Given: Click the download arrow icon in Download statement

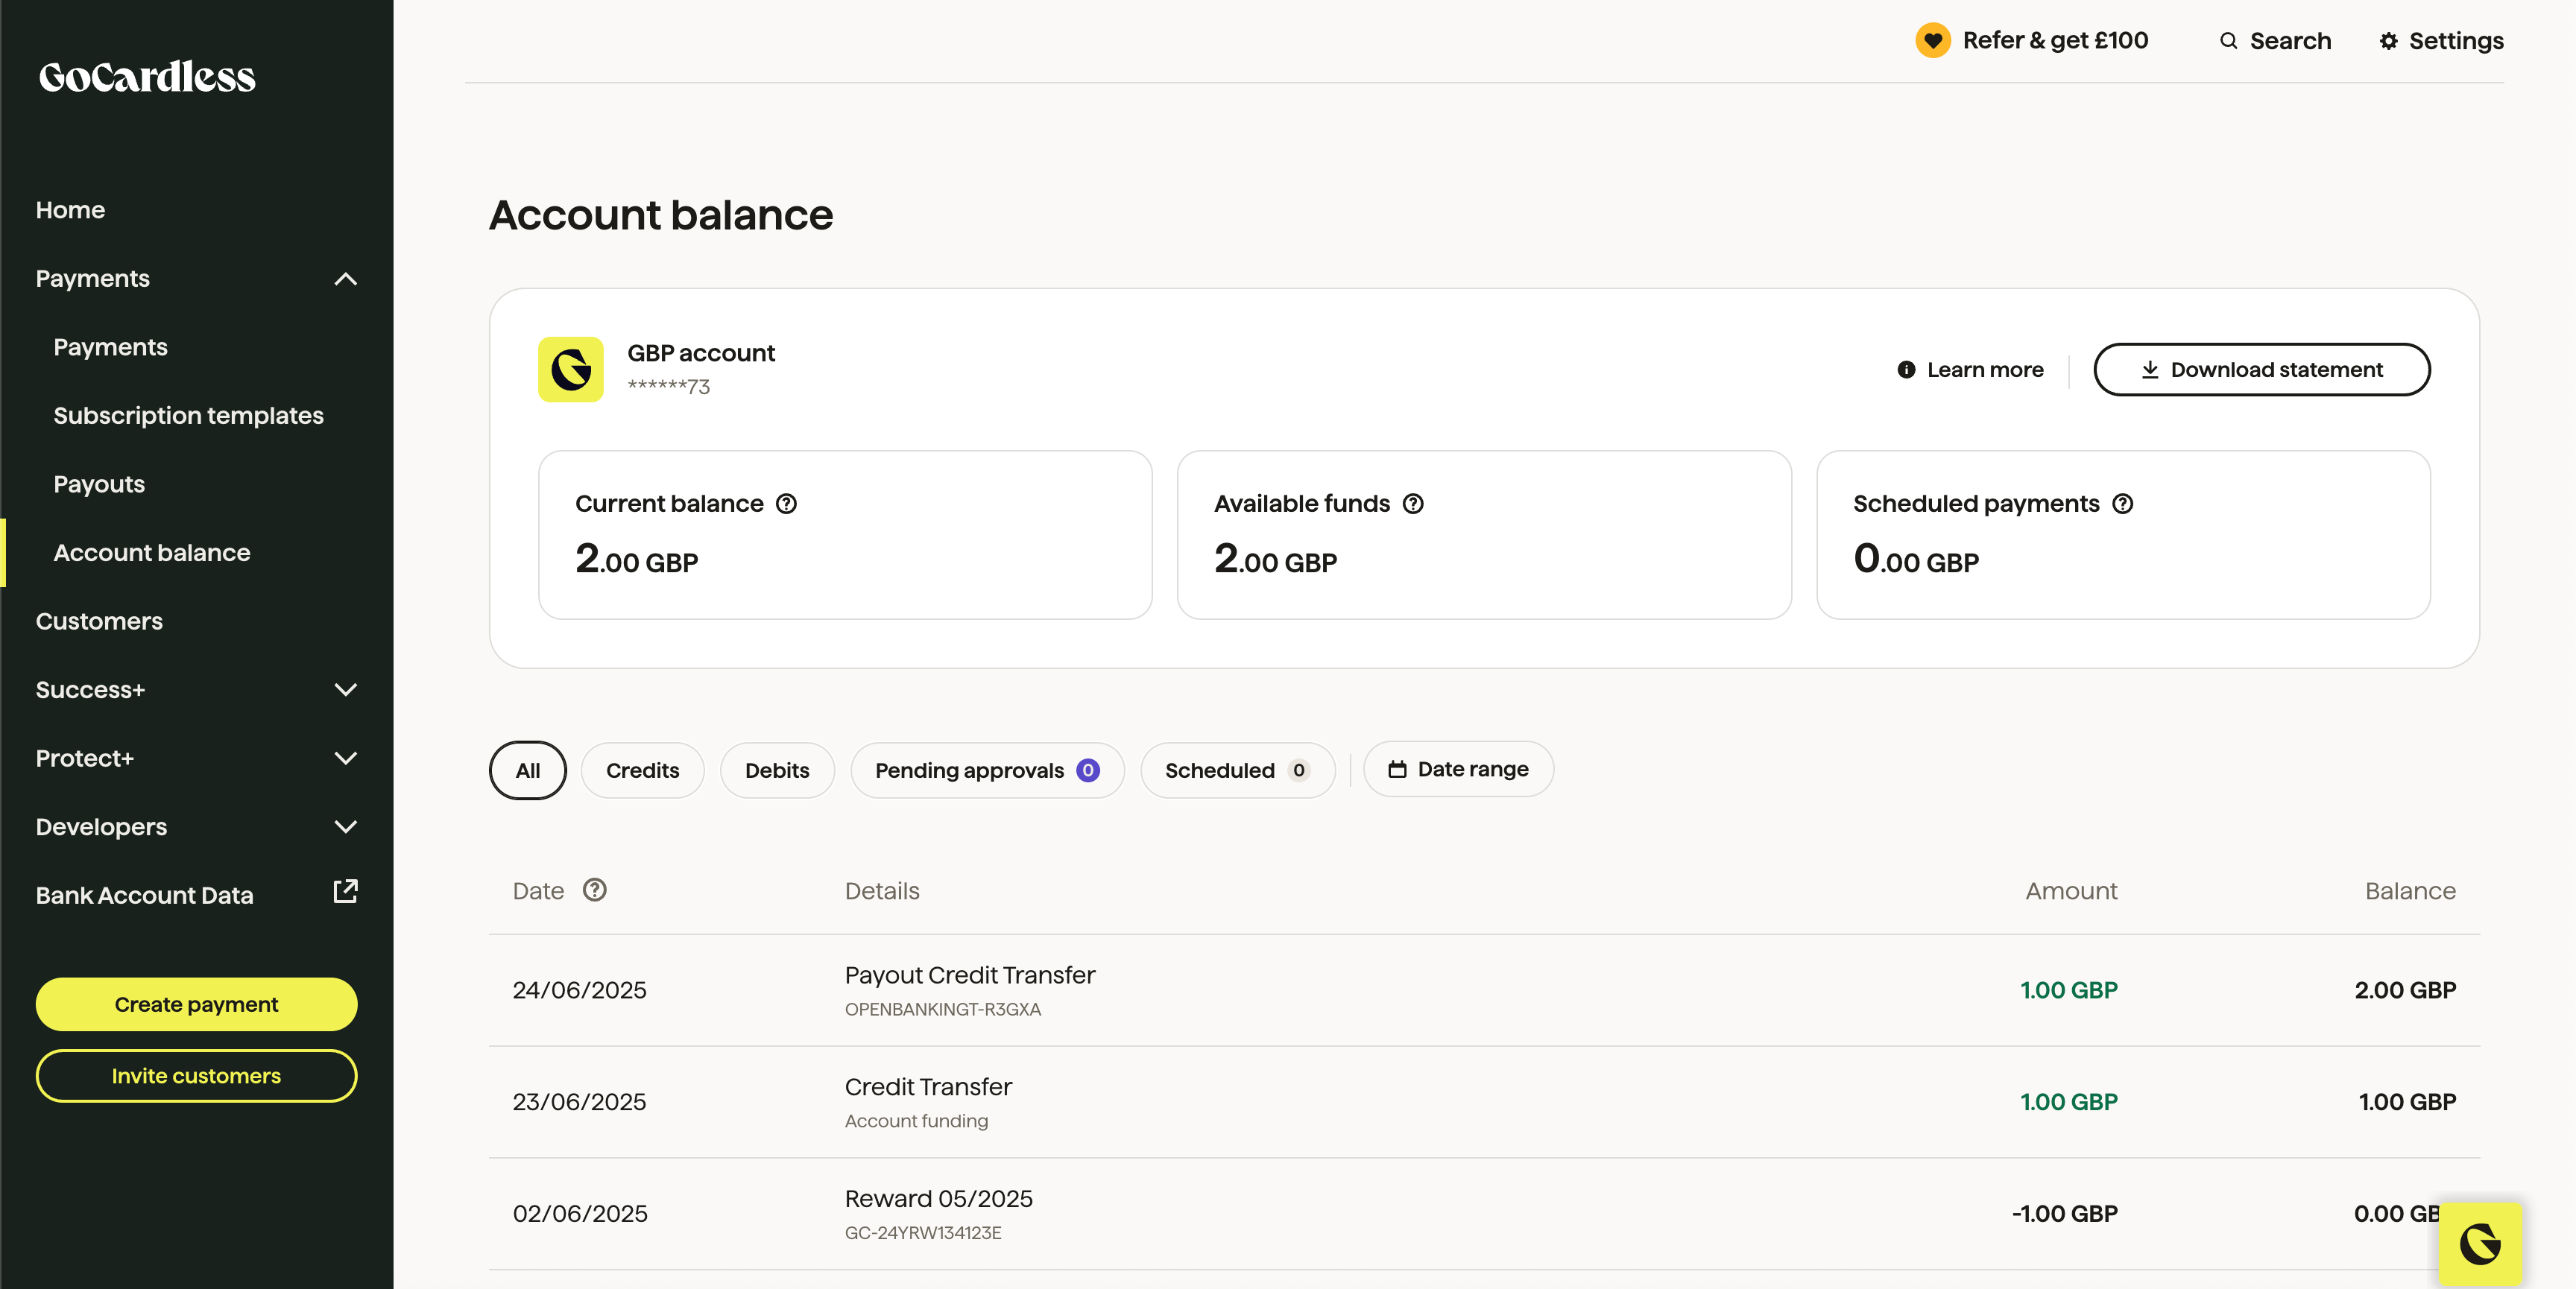Looking at the screenshot, I should click(2149, 370).
